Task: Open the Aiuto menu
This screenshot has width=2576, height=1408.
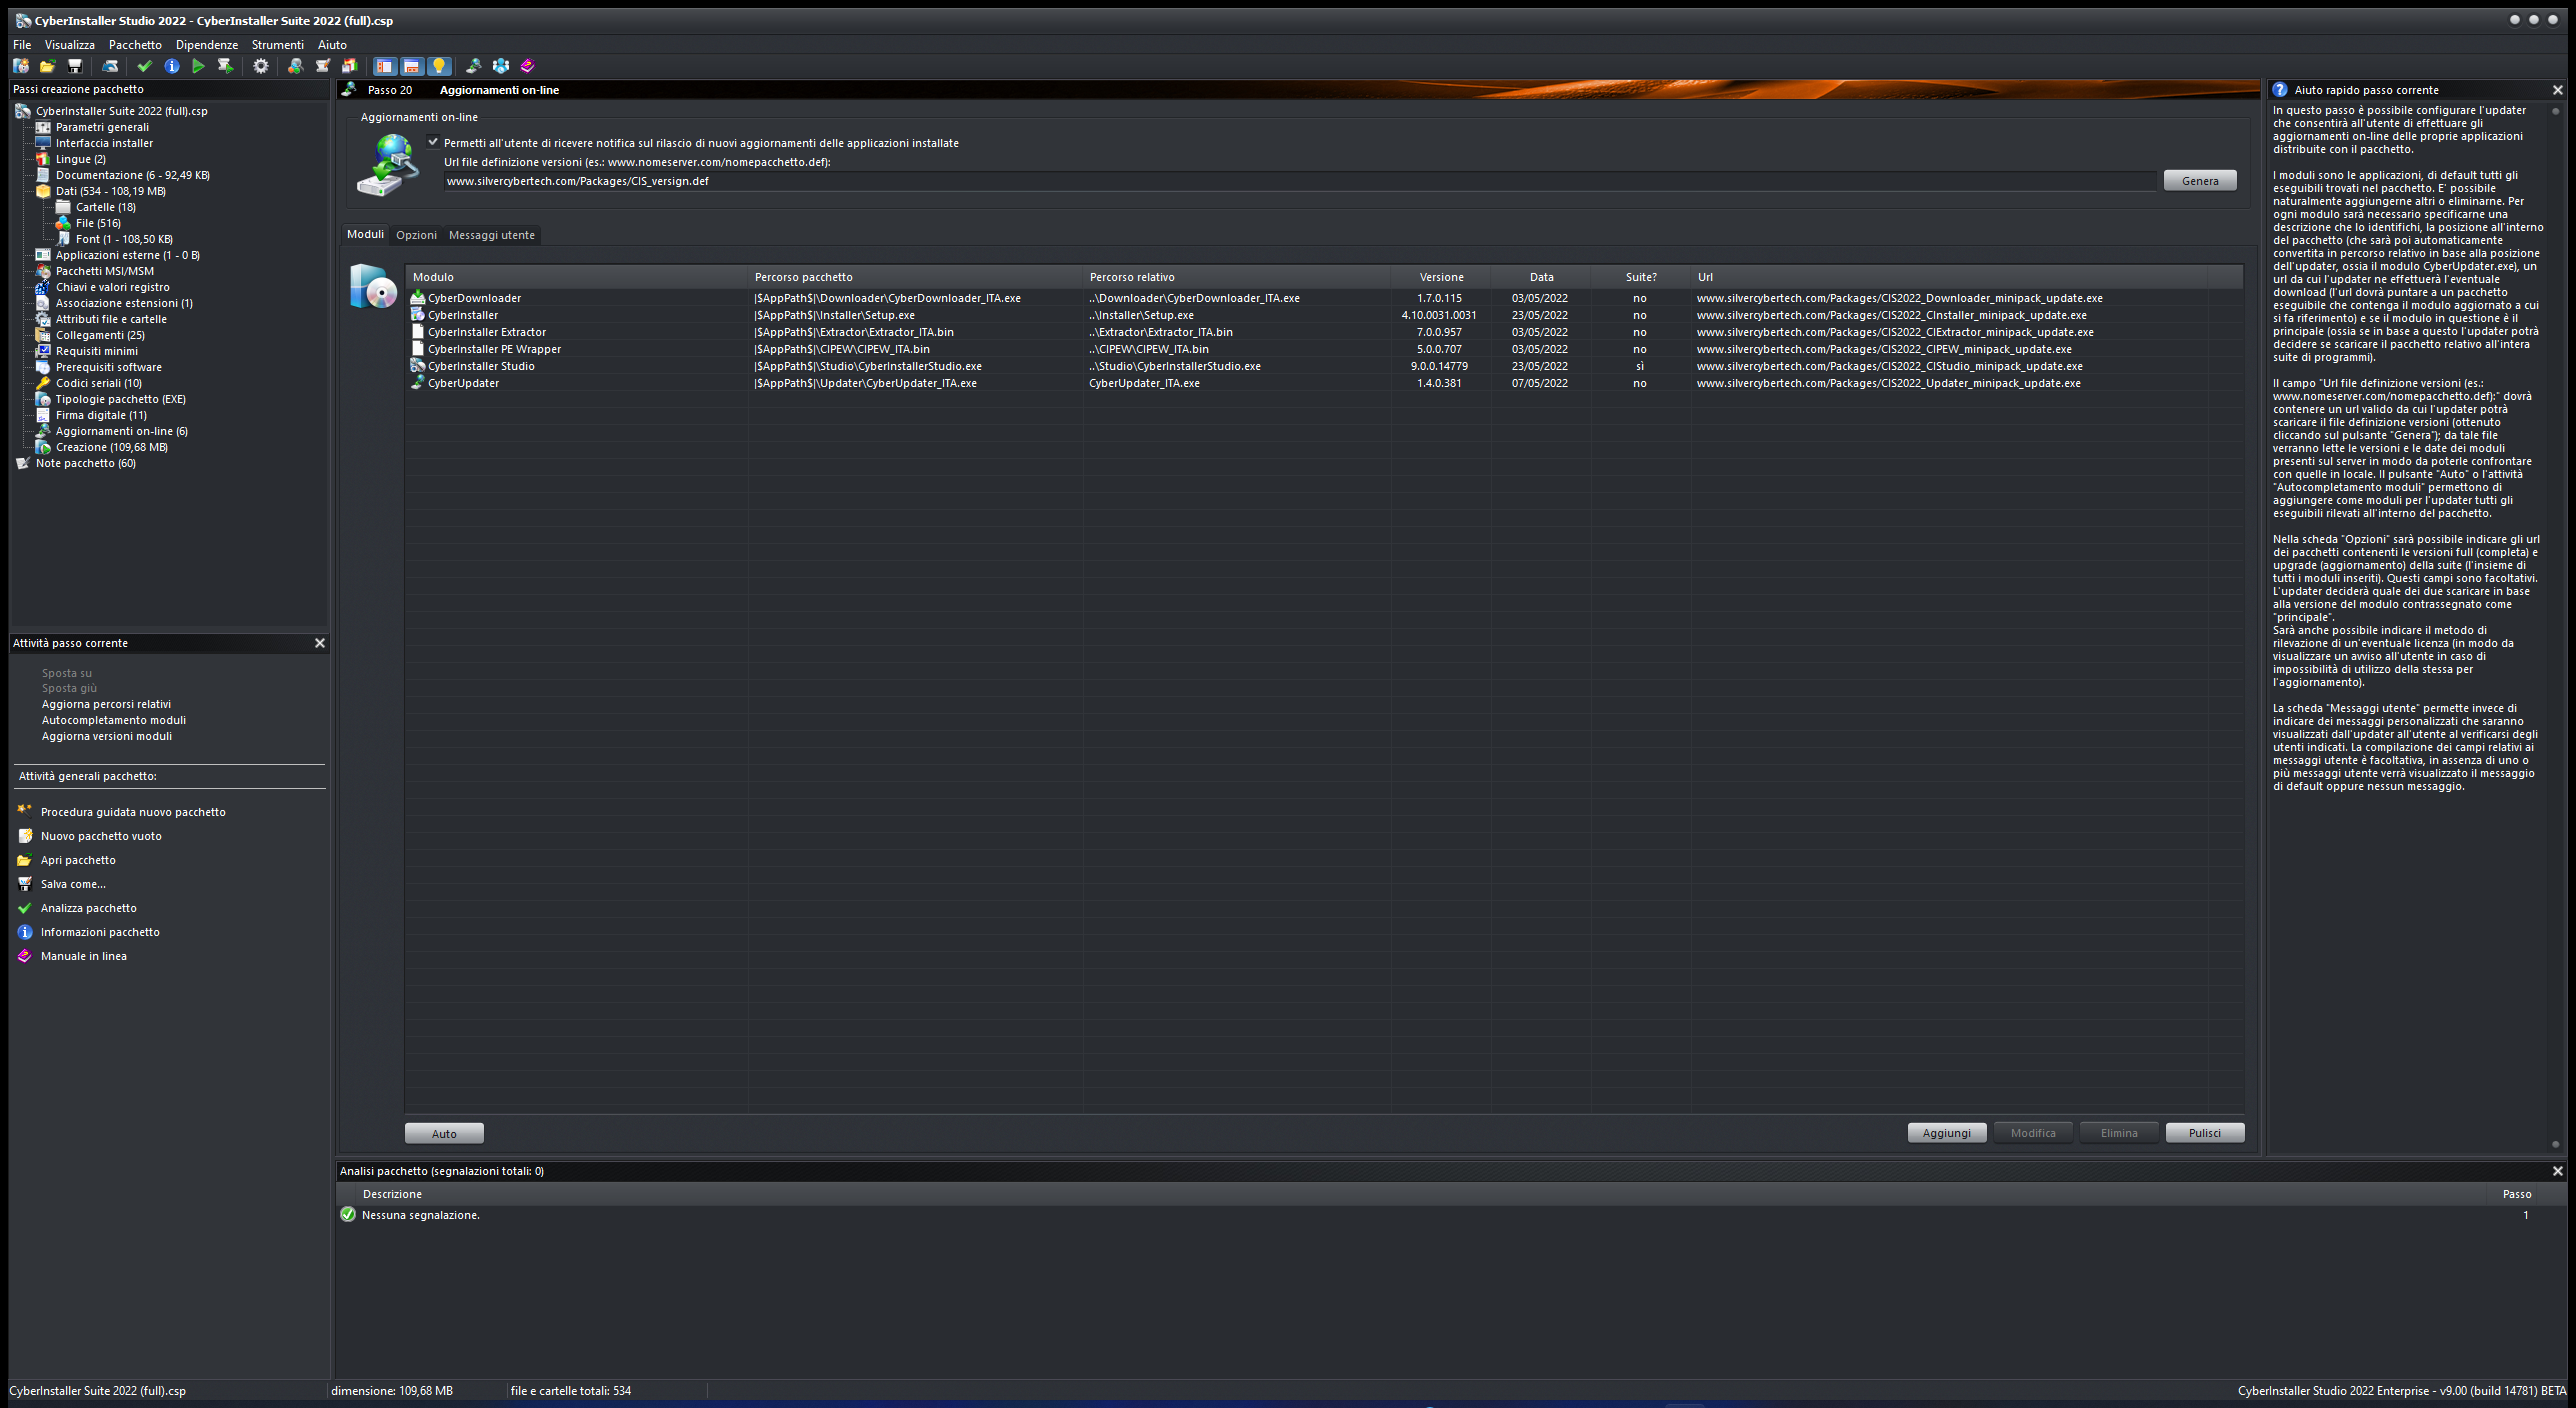Action: click(x=332, y=45)
